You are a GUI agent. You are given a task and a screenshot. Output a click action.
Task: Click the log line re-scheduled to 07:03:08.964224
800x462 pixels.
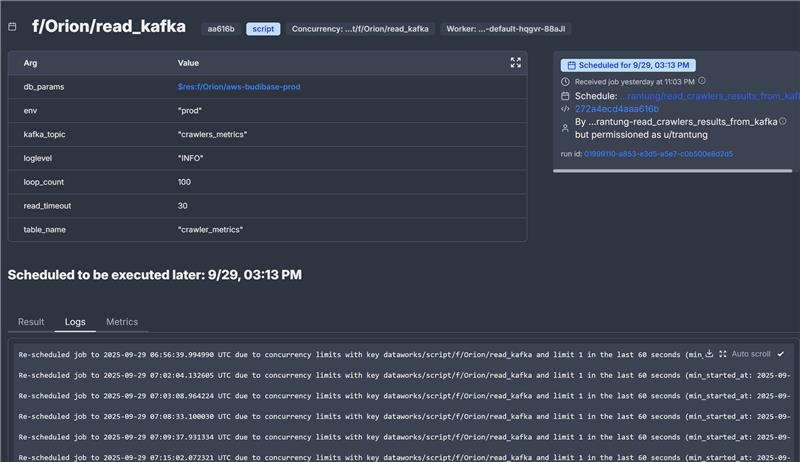[x=404, y=396]
